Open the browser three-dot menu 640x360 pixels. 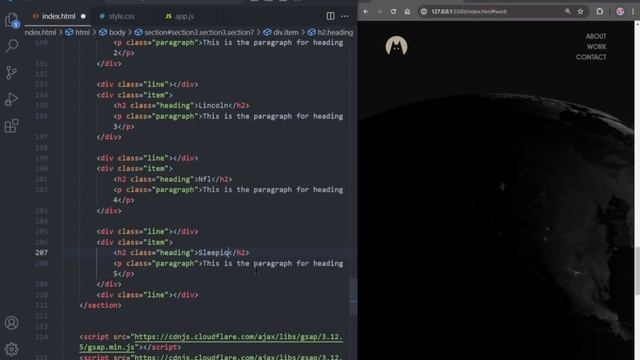click(x=633, y=11)
